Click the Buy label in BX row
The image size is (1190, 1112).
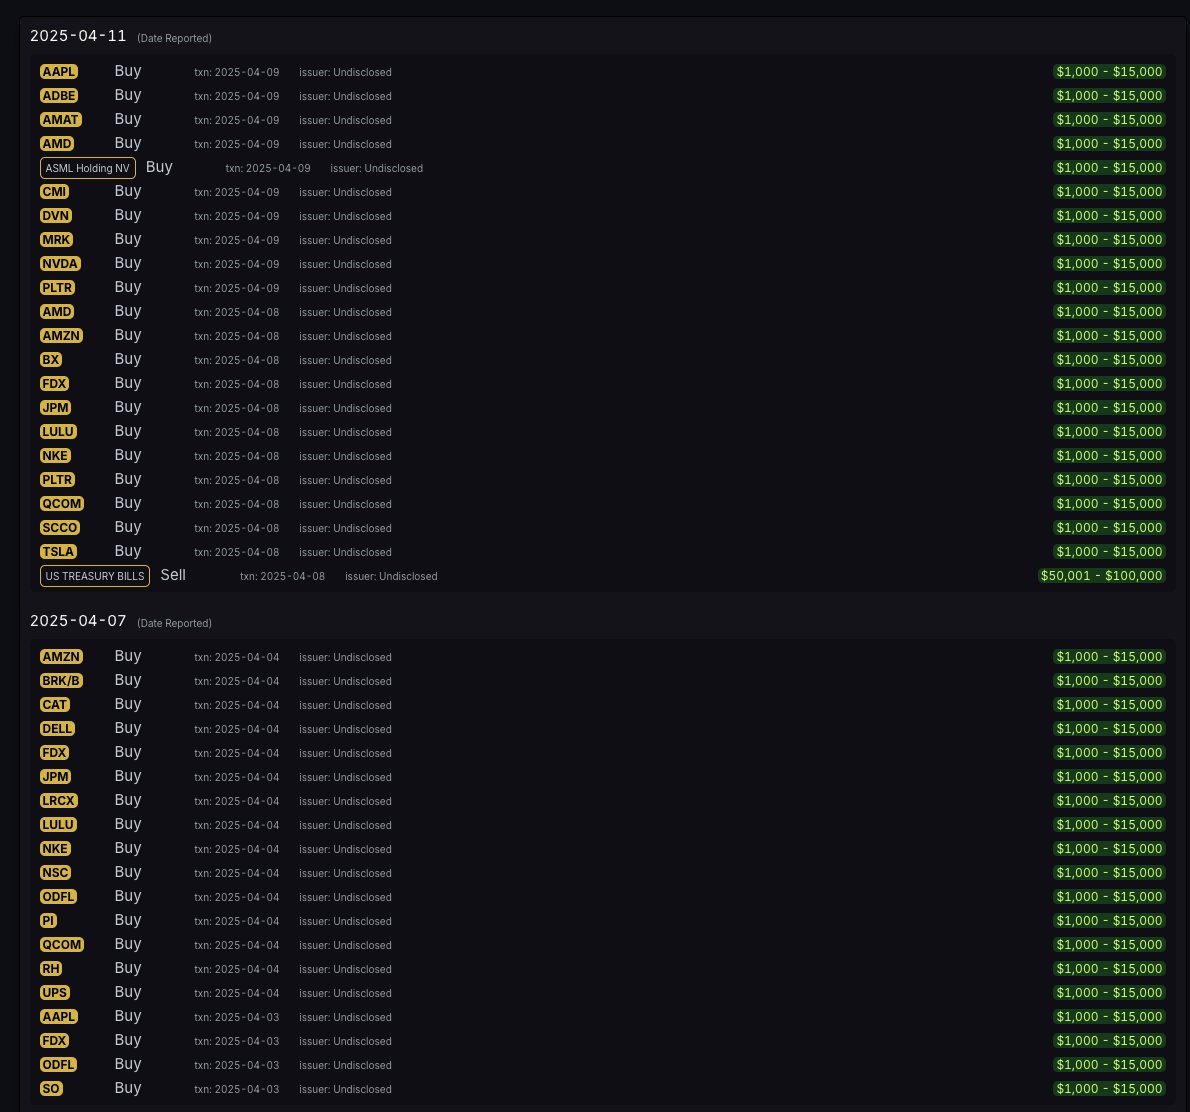point(128,359)
